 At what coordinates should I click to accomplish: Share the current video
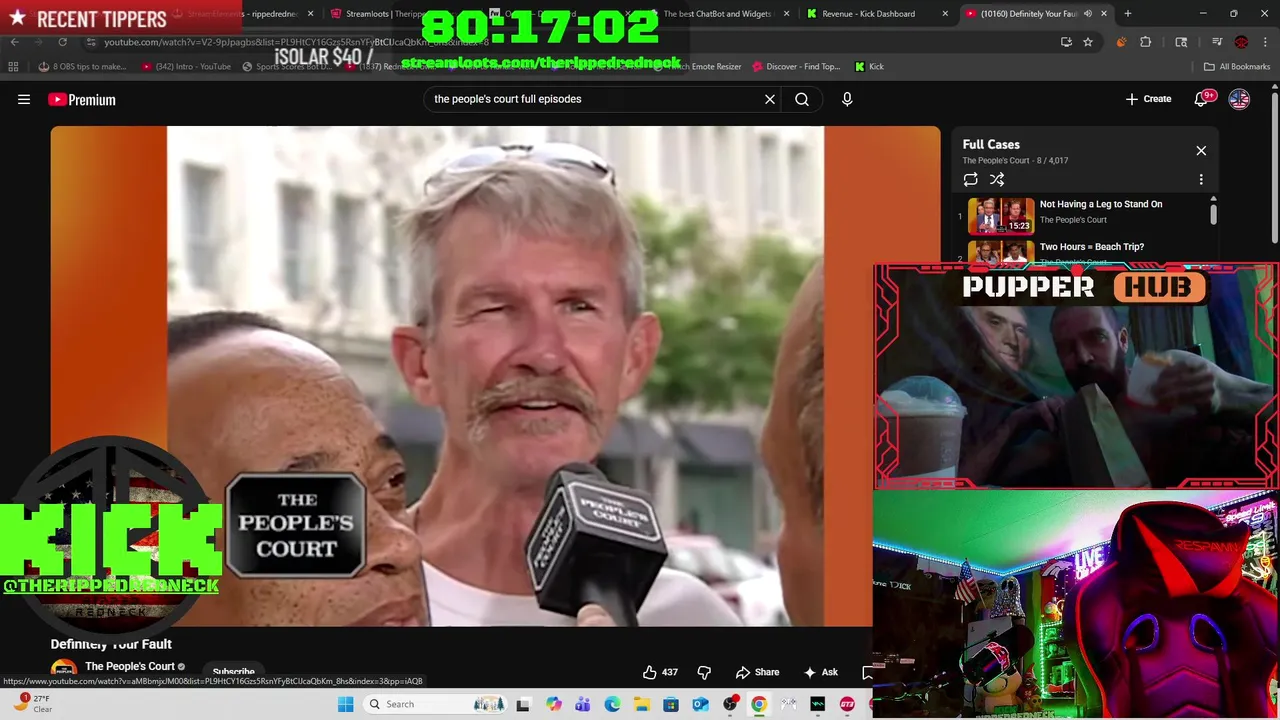click(x=757, y=672)
